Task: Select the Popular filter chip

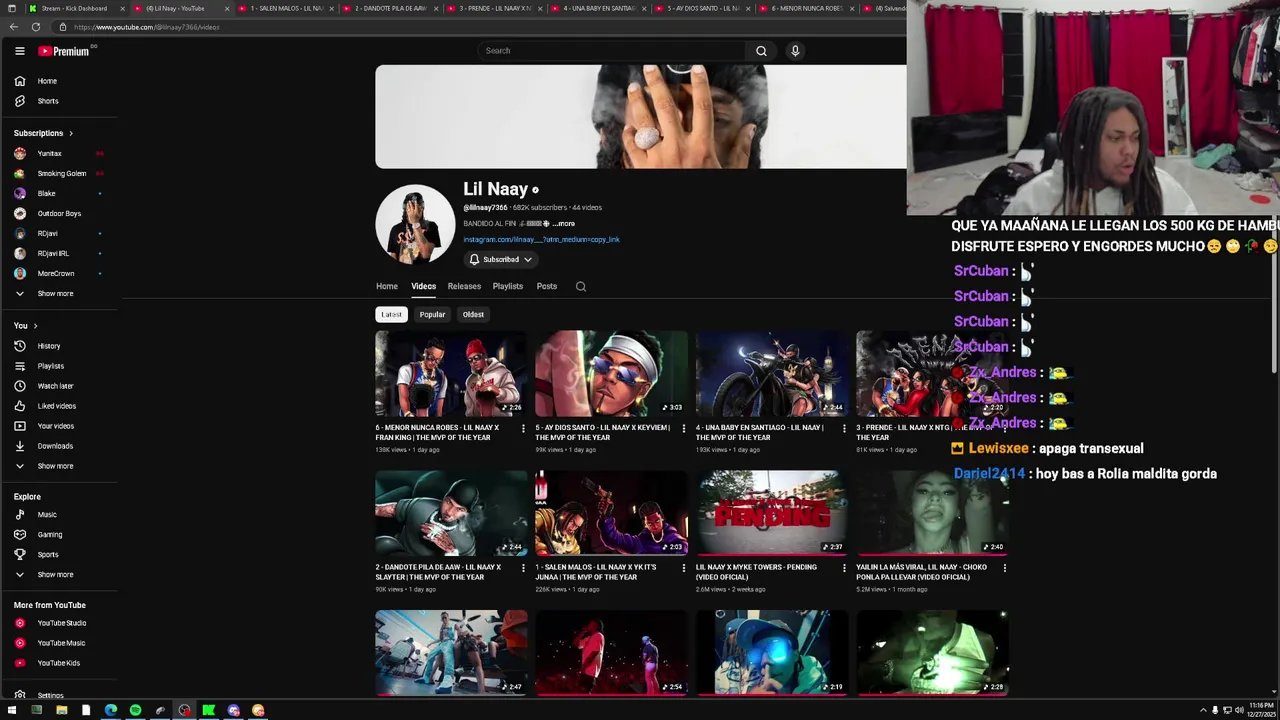Action: tap(432, 314)
